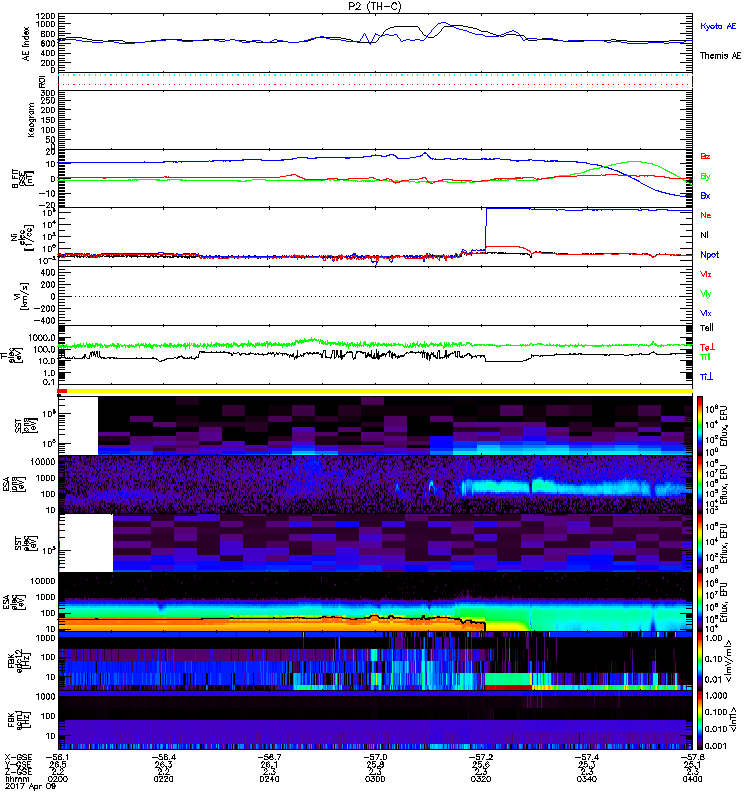Screen dimensions: 750x800
Task: Click the yellow status bar above SST panel
Action: pyautogui.click(x=380, y=391)
